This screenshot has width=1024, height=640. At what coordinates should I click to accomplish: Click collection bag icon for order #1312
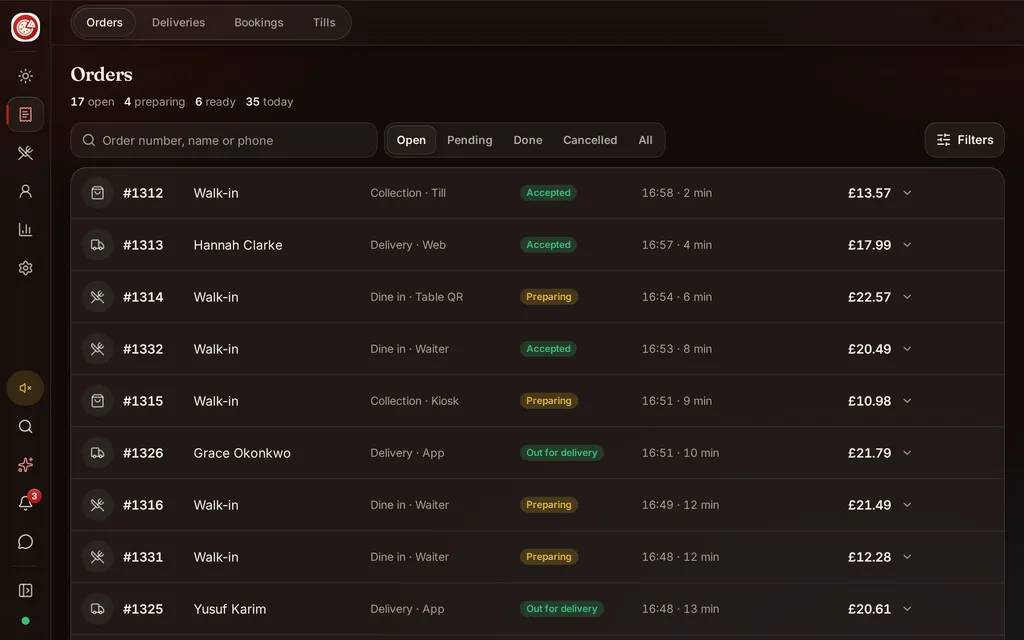pos(97,193)
